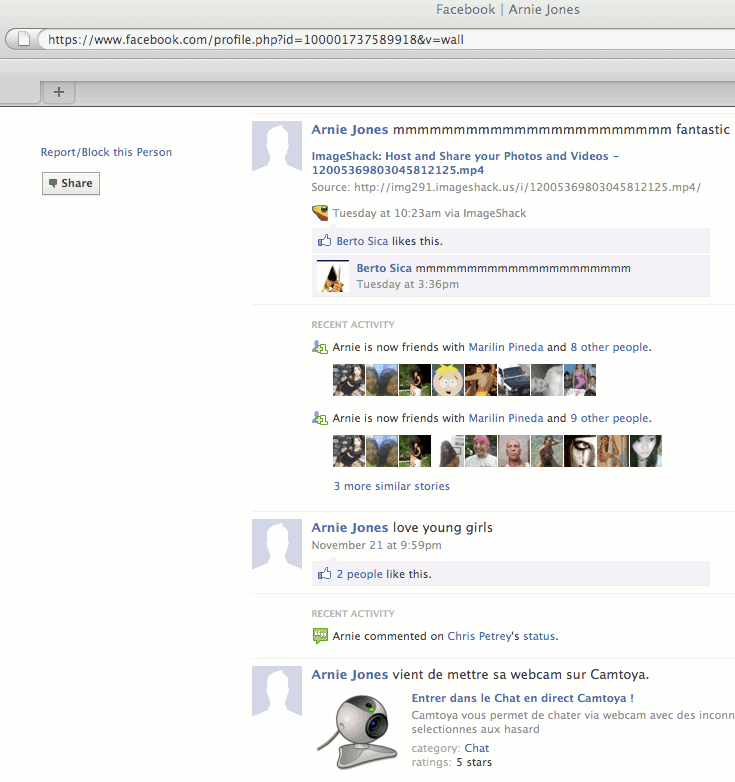Click friend-added icon beside 9 other people story
The height and width of the screenshot is (782, 735).
click(x=320, y=418)
